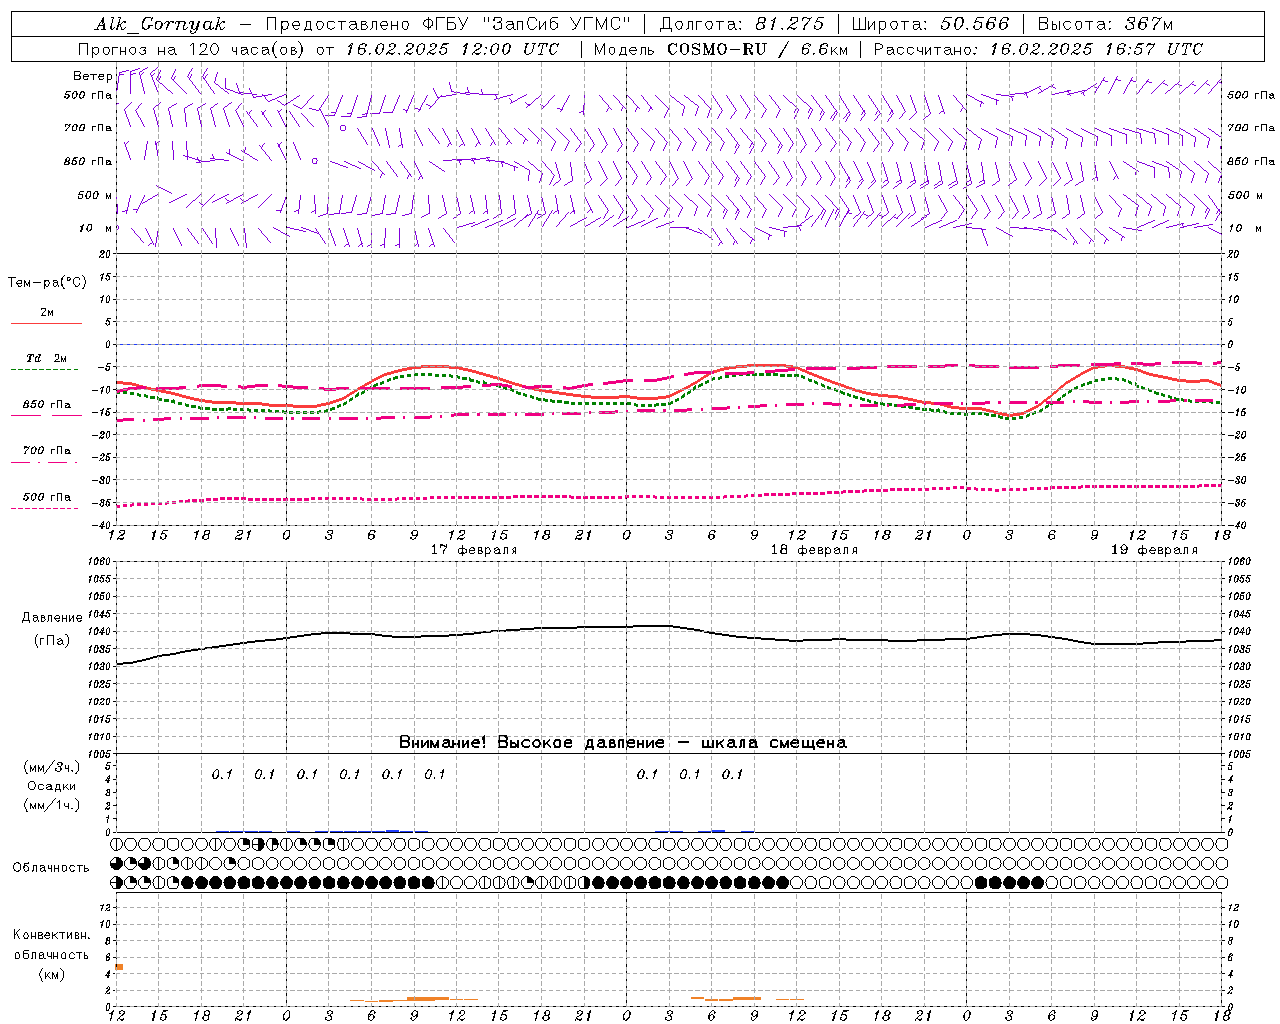Click the 18 февраля date label
1280x1024 pixels.
(814, 550)
